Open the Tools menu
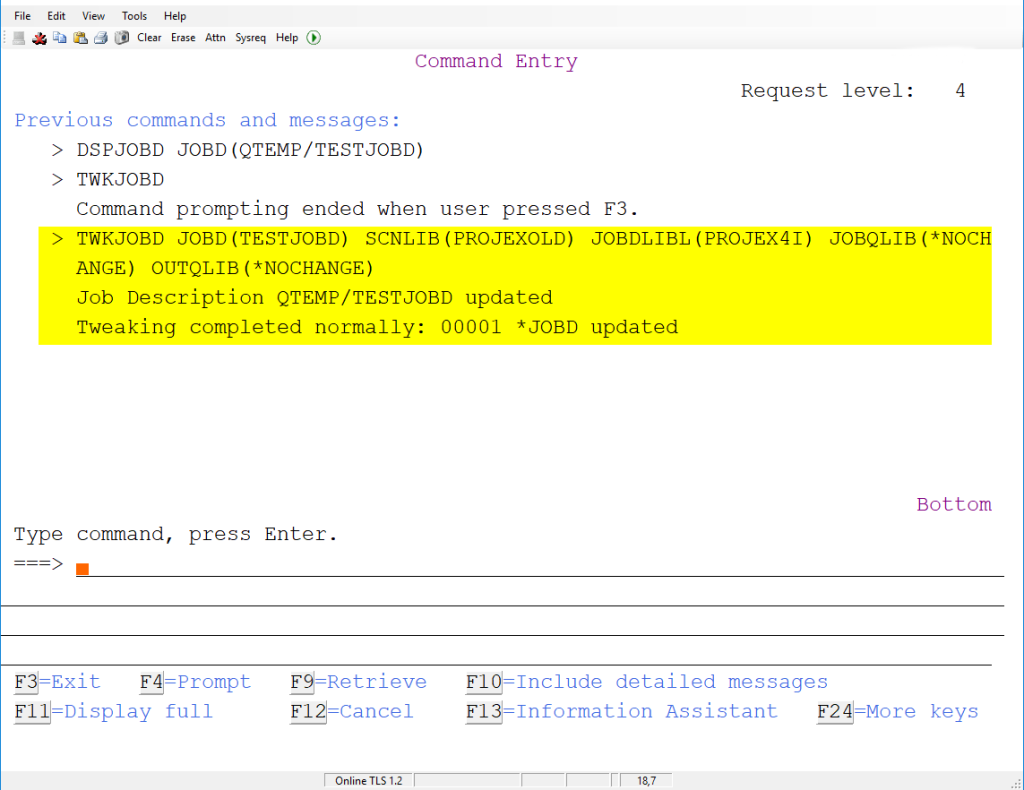This screenshot has width=1024, height=790. 135,16
